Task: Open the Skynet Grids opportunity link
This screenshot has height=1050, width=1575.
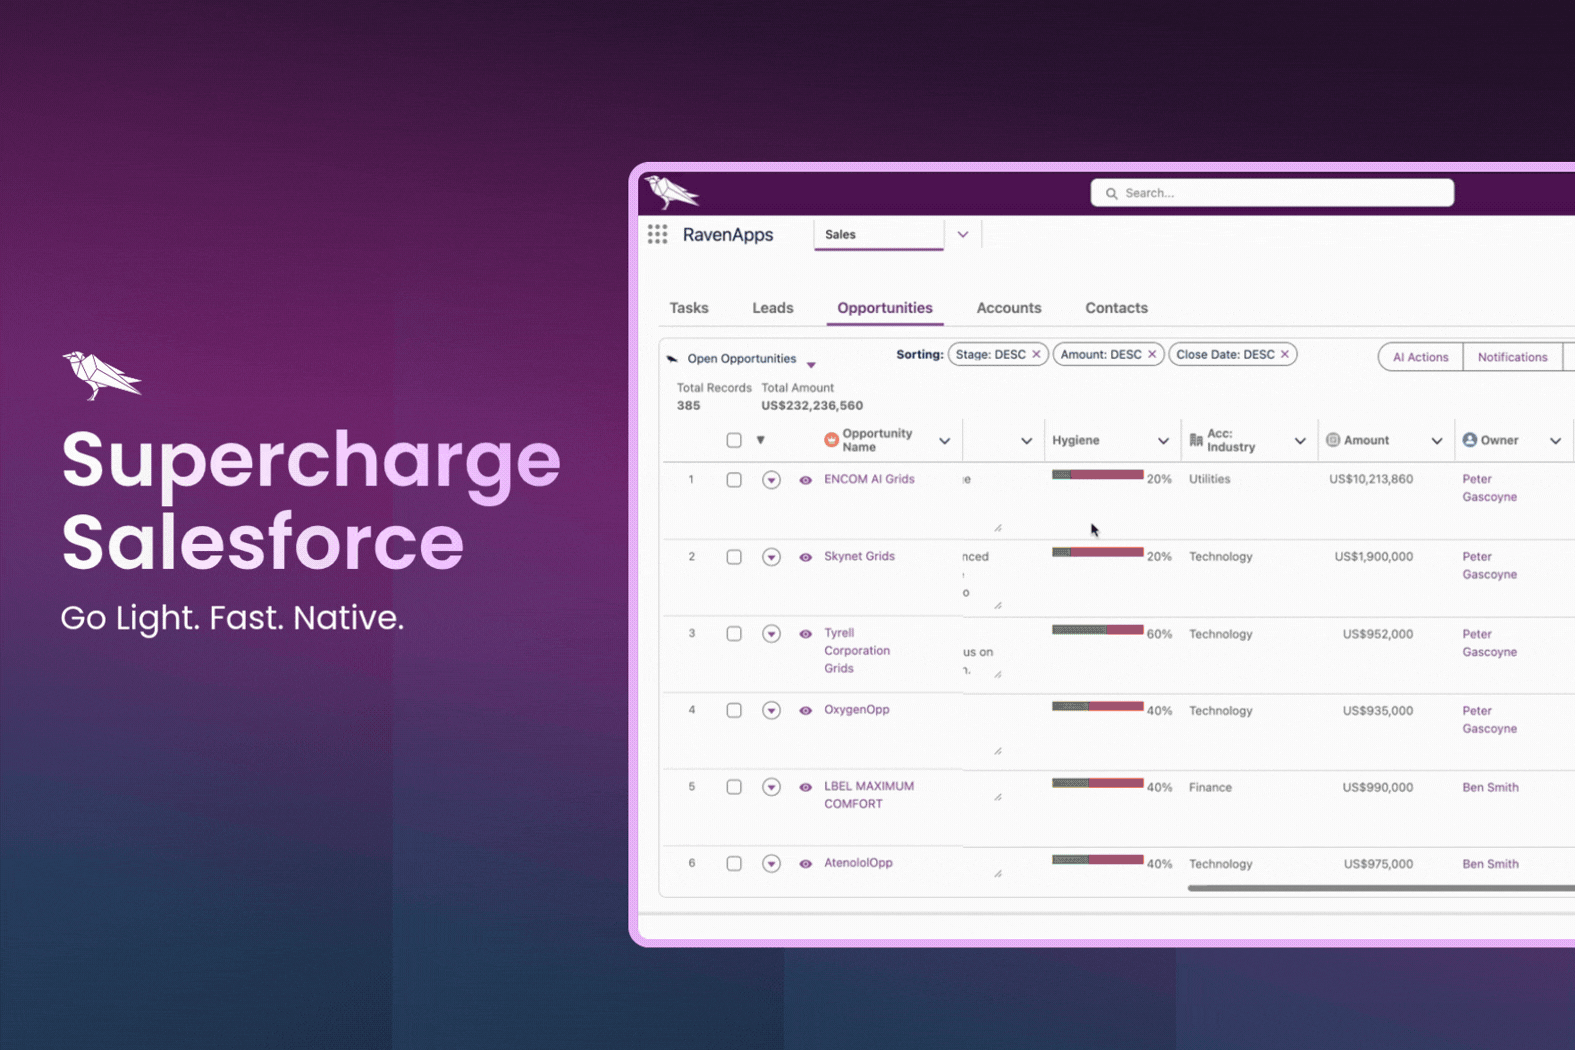Action: pos(859,556)
